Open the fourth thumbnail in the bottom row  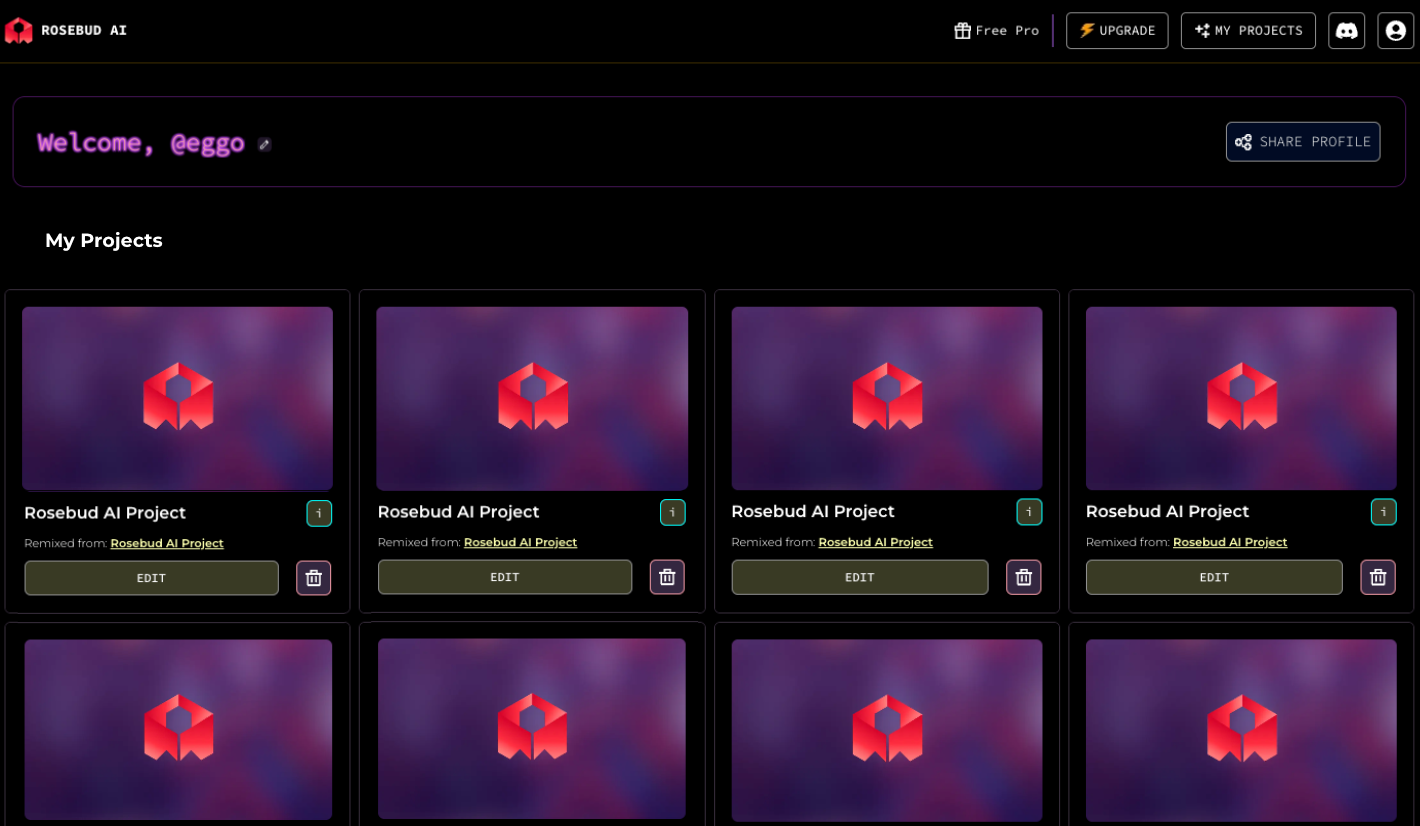pyautogui.click(x=1241, y=731)
